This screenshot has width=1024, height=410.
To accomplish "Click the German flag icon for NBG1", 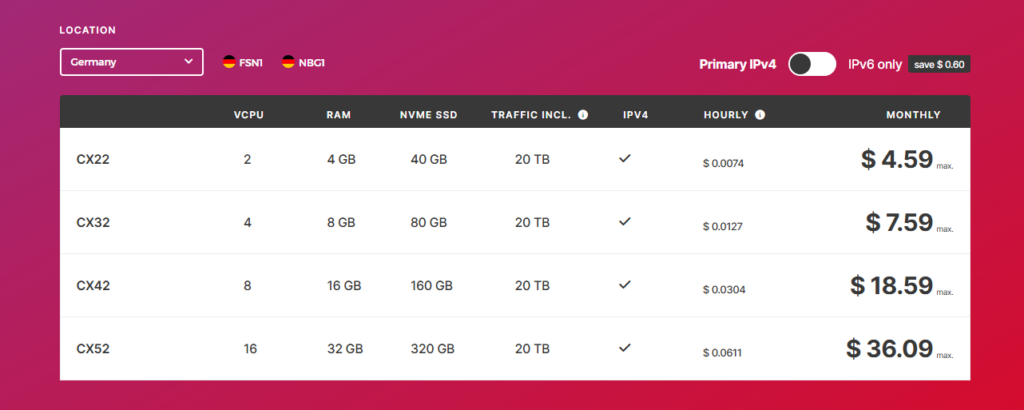I will (288, 62).
